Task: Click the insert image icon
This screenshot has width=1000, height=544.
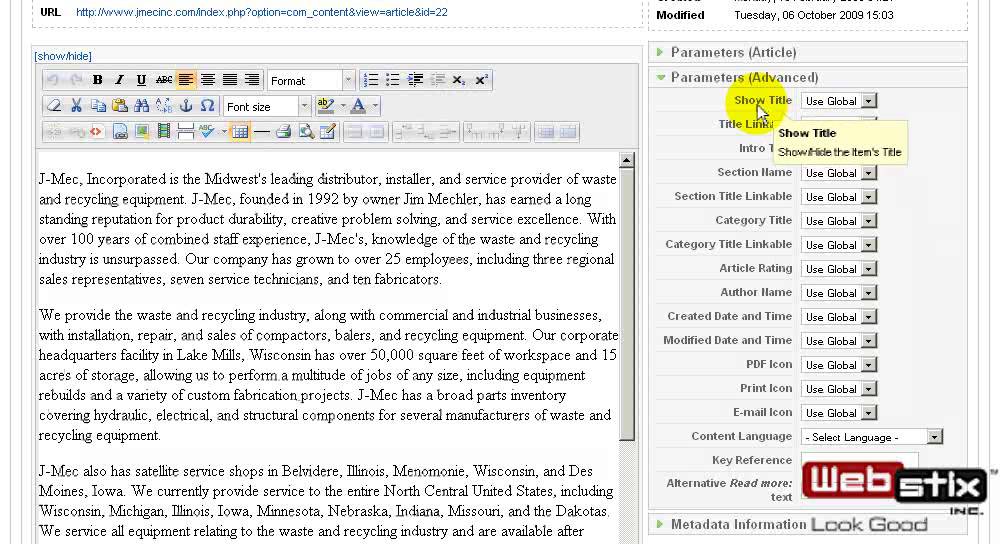Action: click(142, 132)
